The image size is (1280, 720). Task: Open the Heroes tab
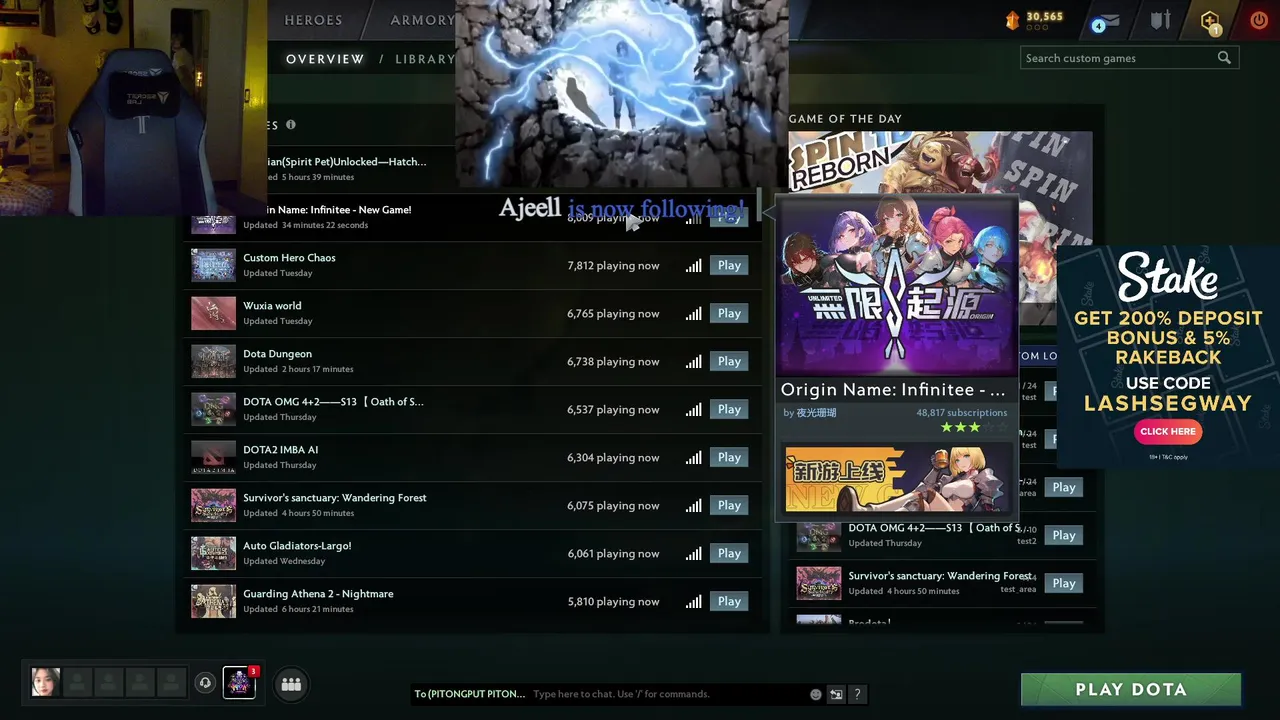coord(313,20)
